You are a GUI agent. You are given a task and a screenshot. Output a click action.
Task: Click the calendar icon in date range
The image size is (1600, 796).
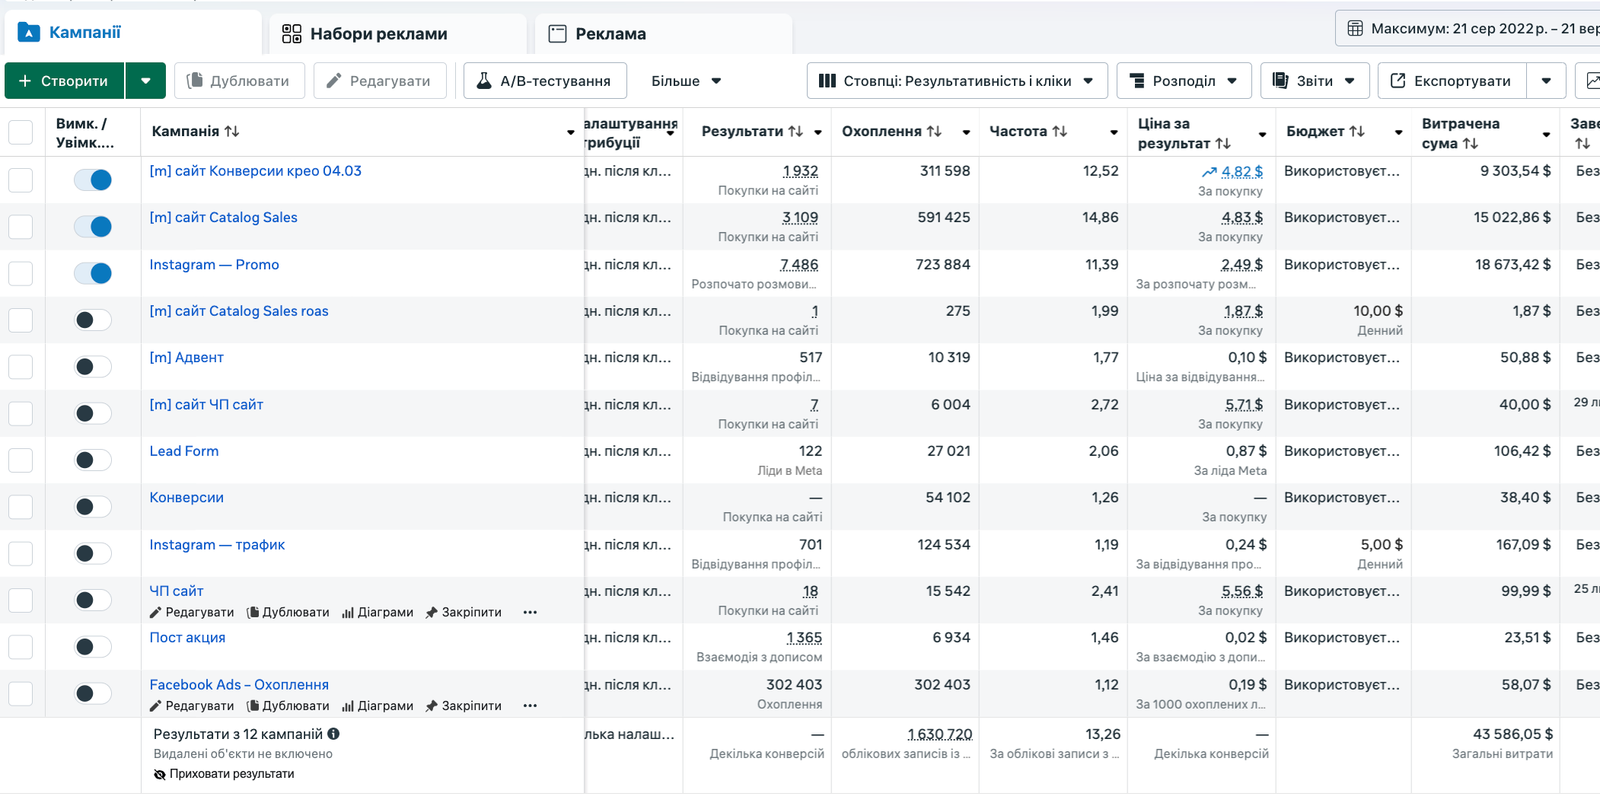[1355, 29]
